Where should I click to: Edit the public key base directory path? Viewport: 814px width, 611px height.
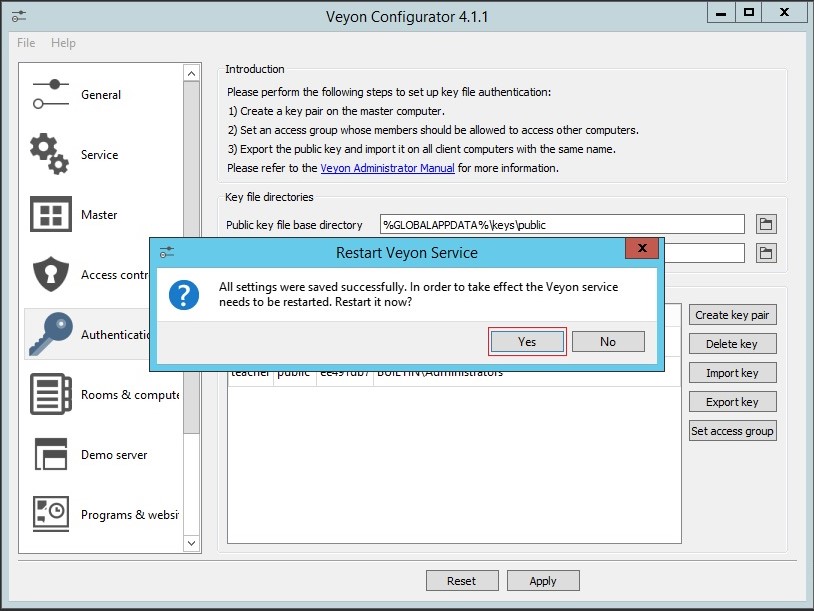click(x=560, y=223)
